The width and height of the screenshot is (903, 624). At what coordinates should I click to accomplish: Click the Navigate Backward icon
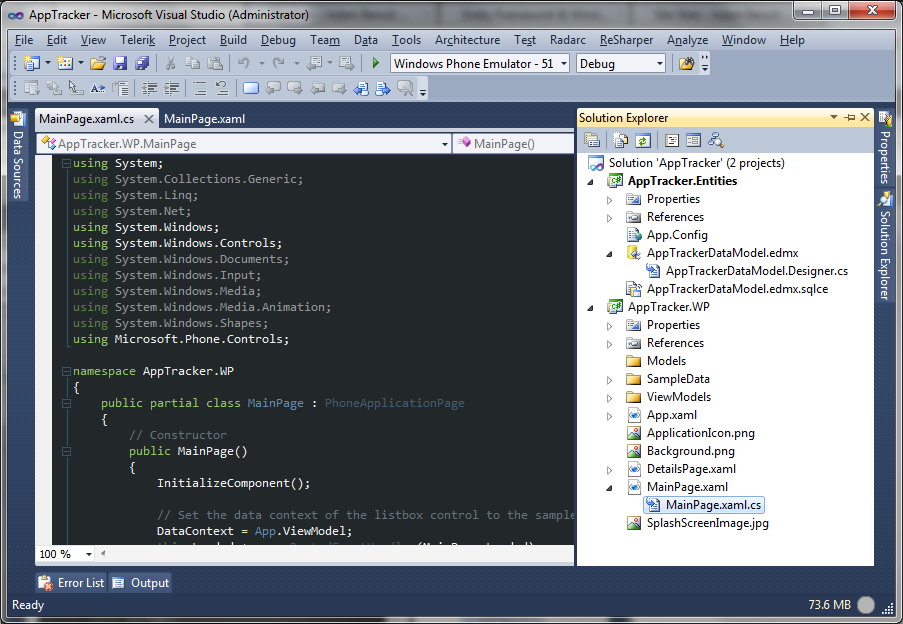click(314, 63)
